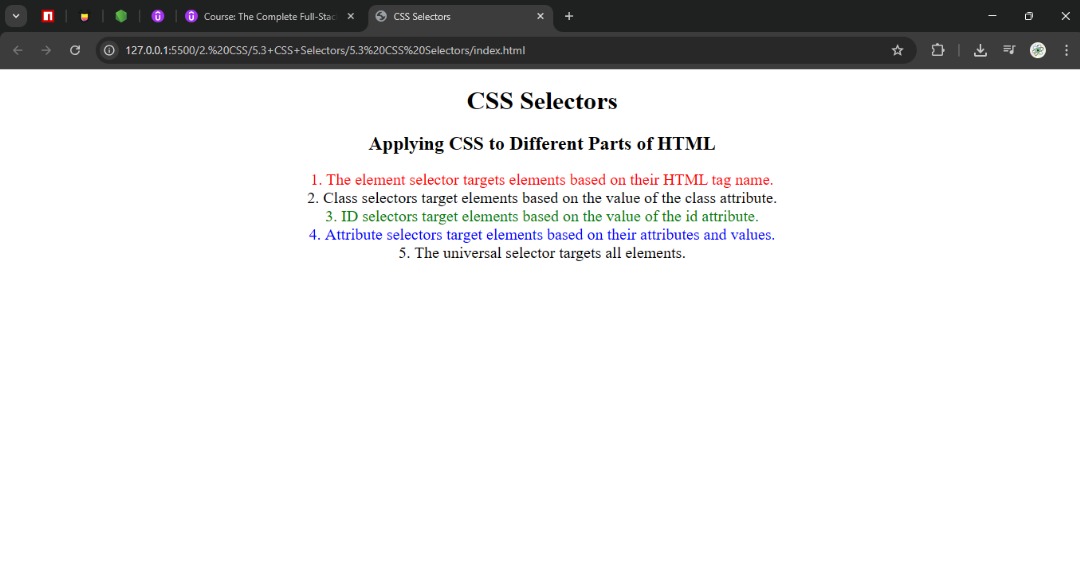Minimize the browser window

(993, 16)
